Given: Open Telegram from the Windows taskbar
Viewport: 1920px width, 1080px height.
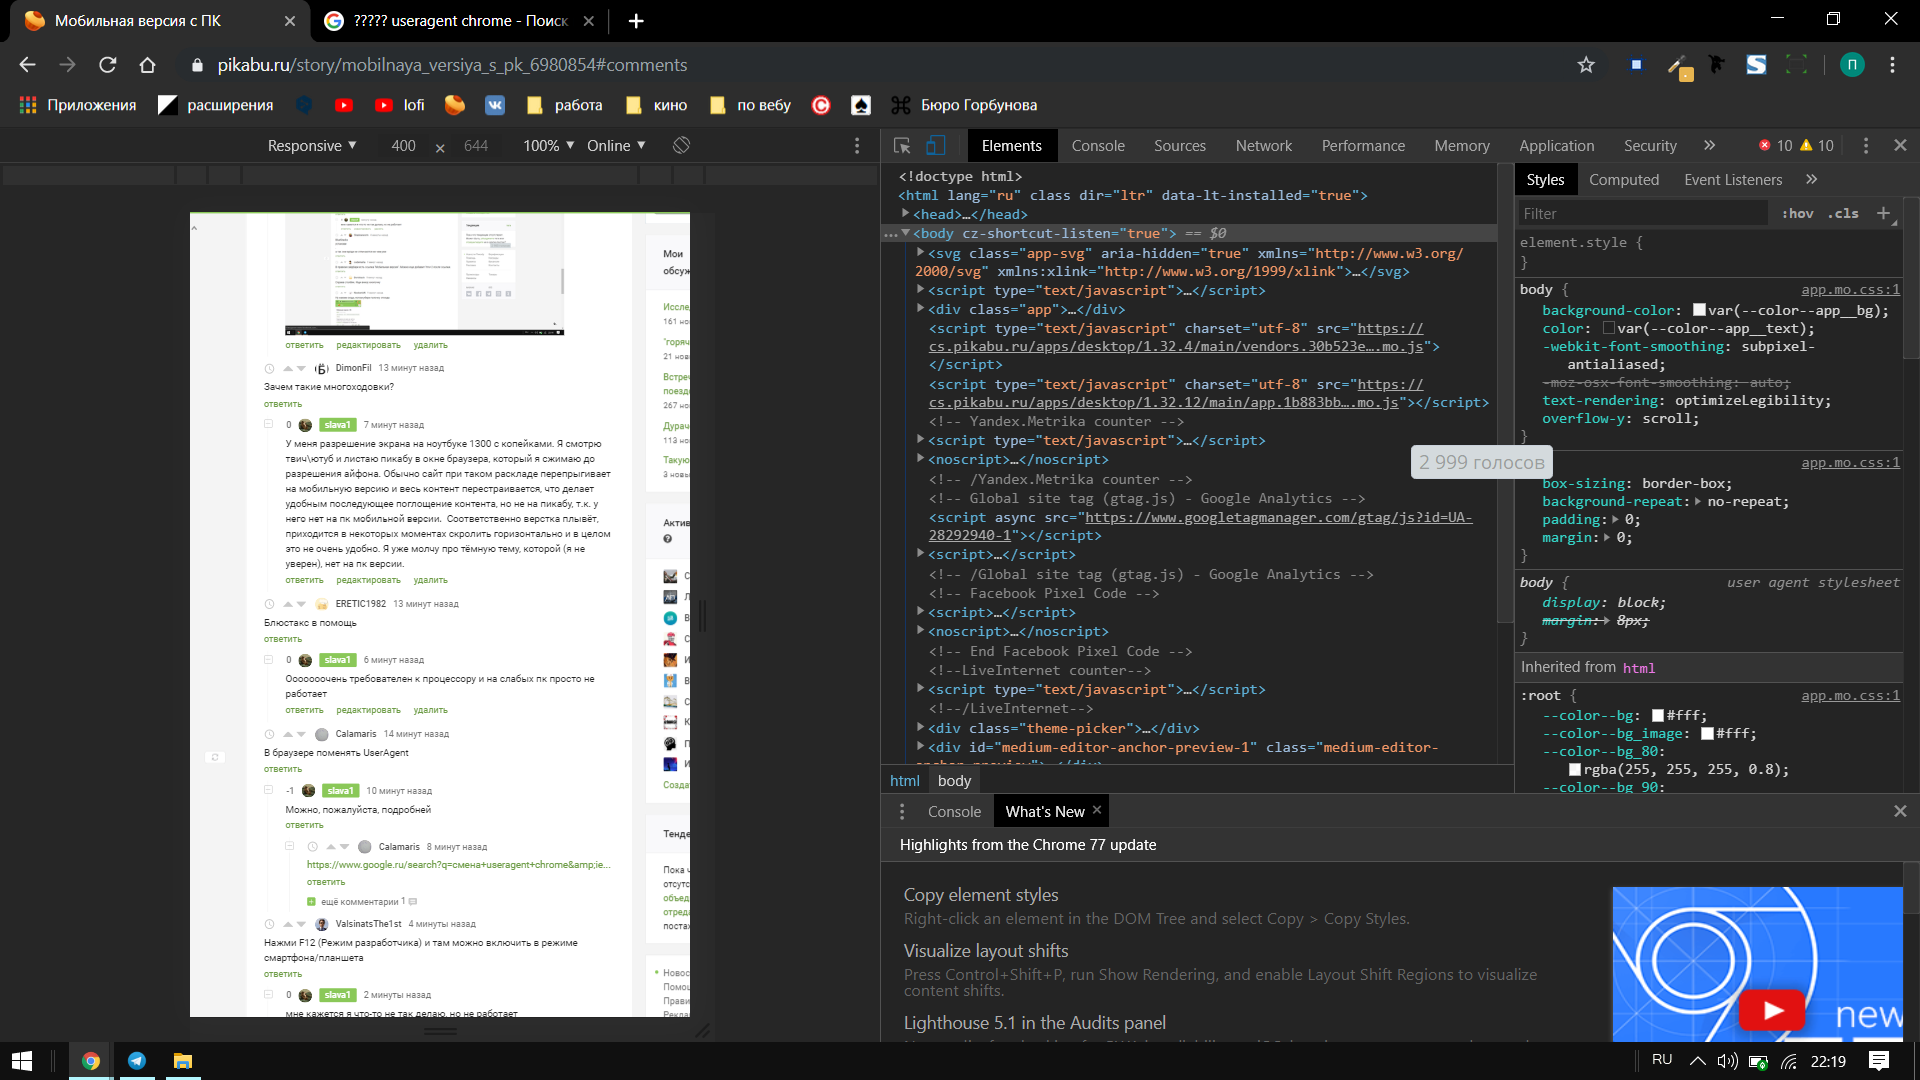Looking at the screenshot, I should (x=137, y=1061).
